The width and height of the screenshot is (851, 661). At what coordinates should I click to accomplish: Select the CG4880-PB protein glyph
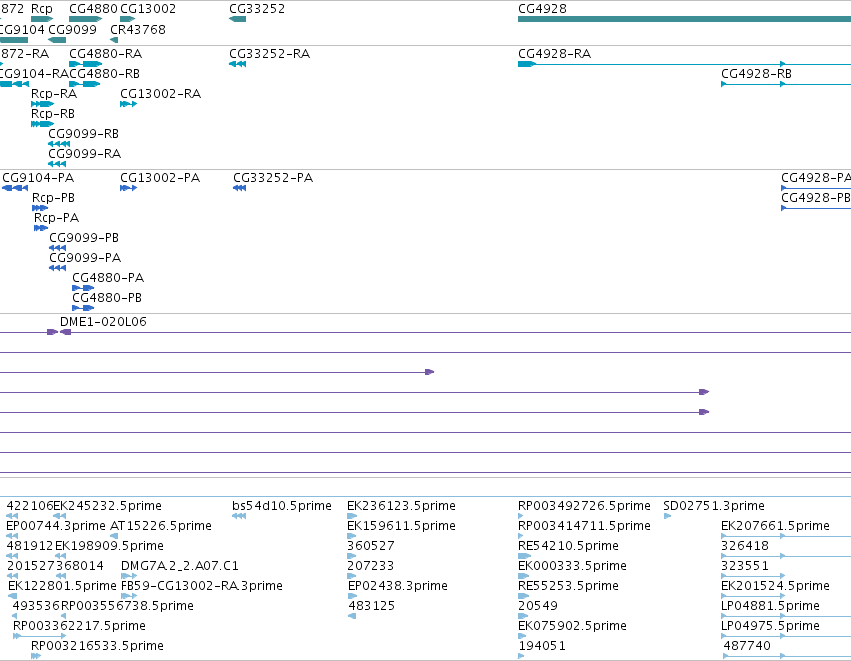click(83, 308)
